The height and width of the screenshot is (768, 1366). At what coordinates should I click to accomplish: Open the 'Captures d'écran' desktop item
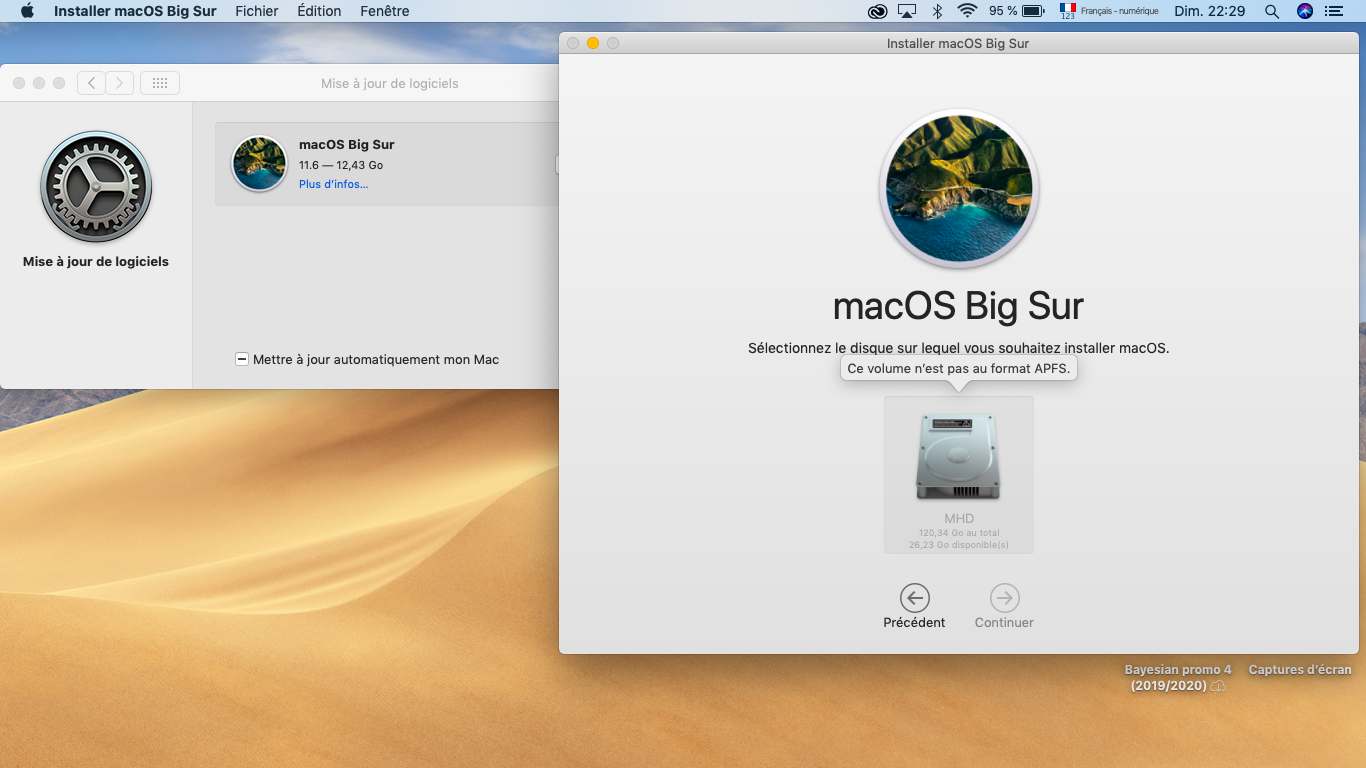coord(1300,670)
